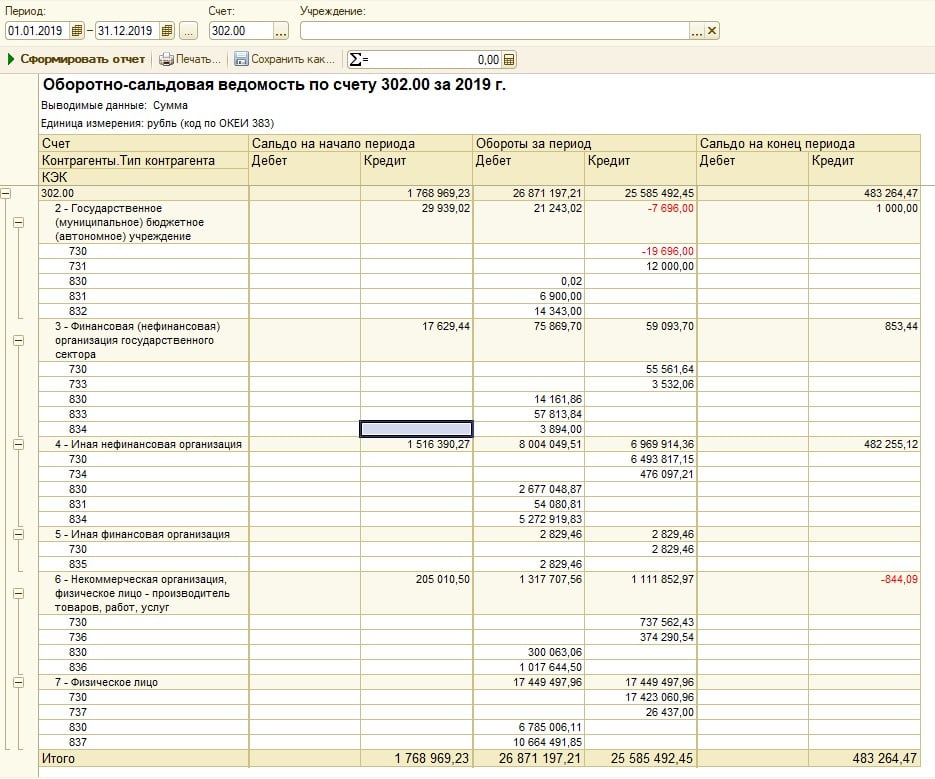Open calendar picker for start date 01.01.2019
Image resolution: width=935 pixels, height=779 pixels.
[x=77, y=31]
